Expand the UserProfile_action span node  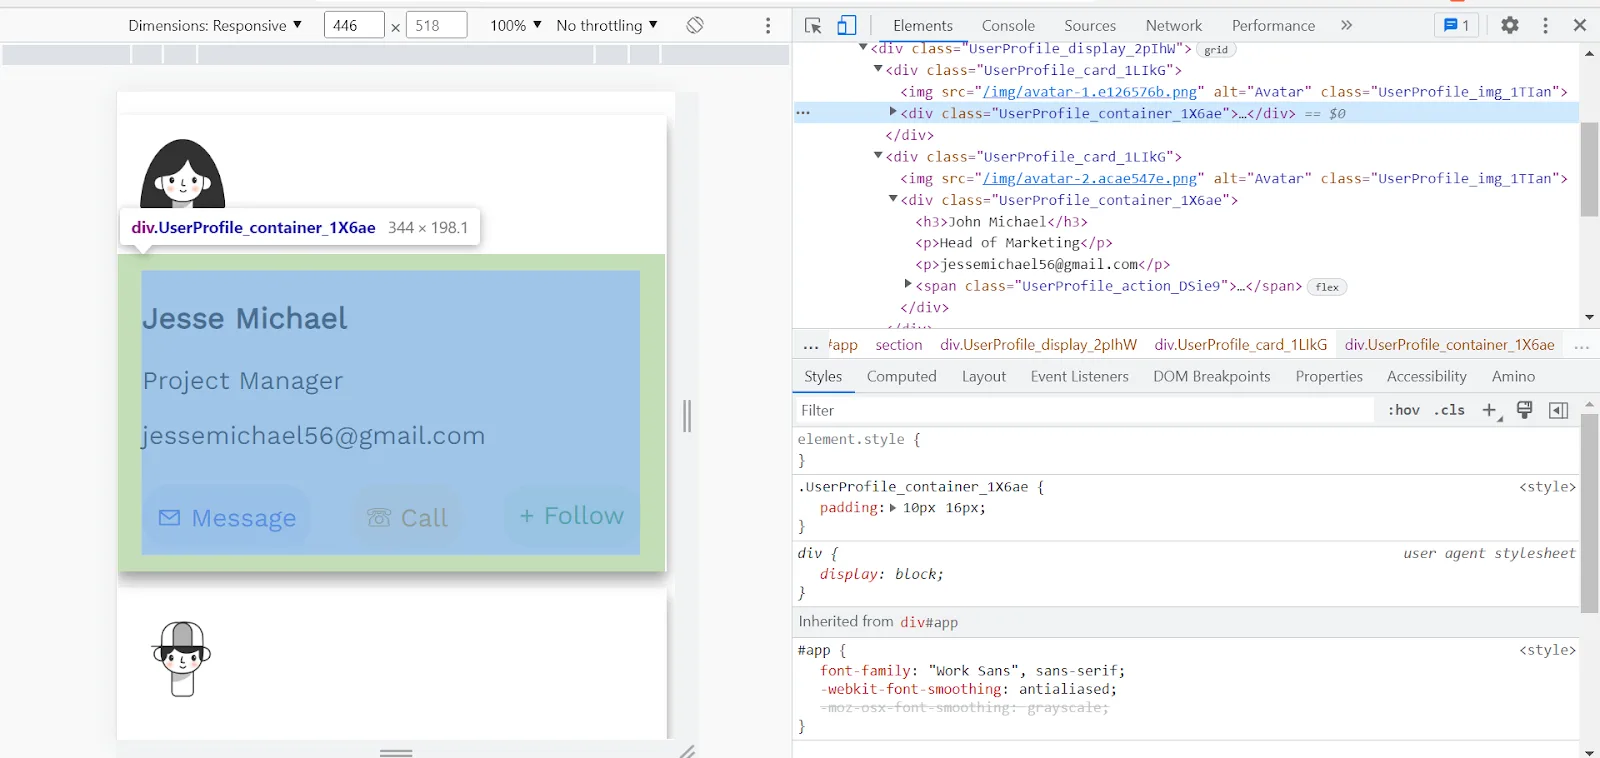[x=908, y=286]
